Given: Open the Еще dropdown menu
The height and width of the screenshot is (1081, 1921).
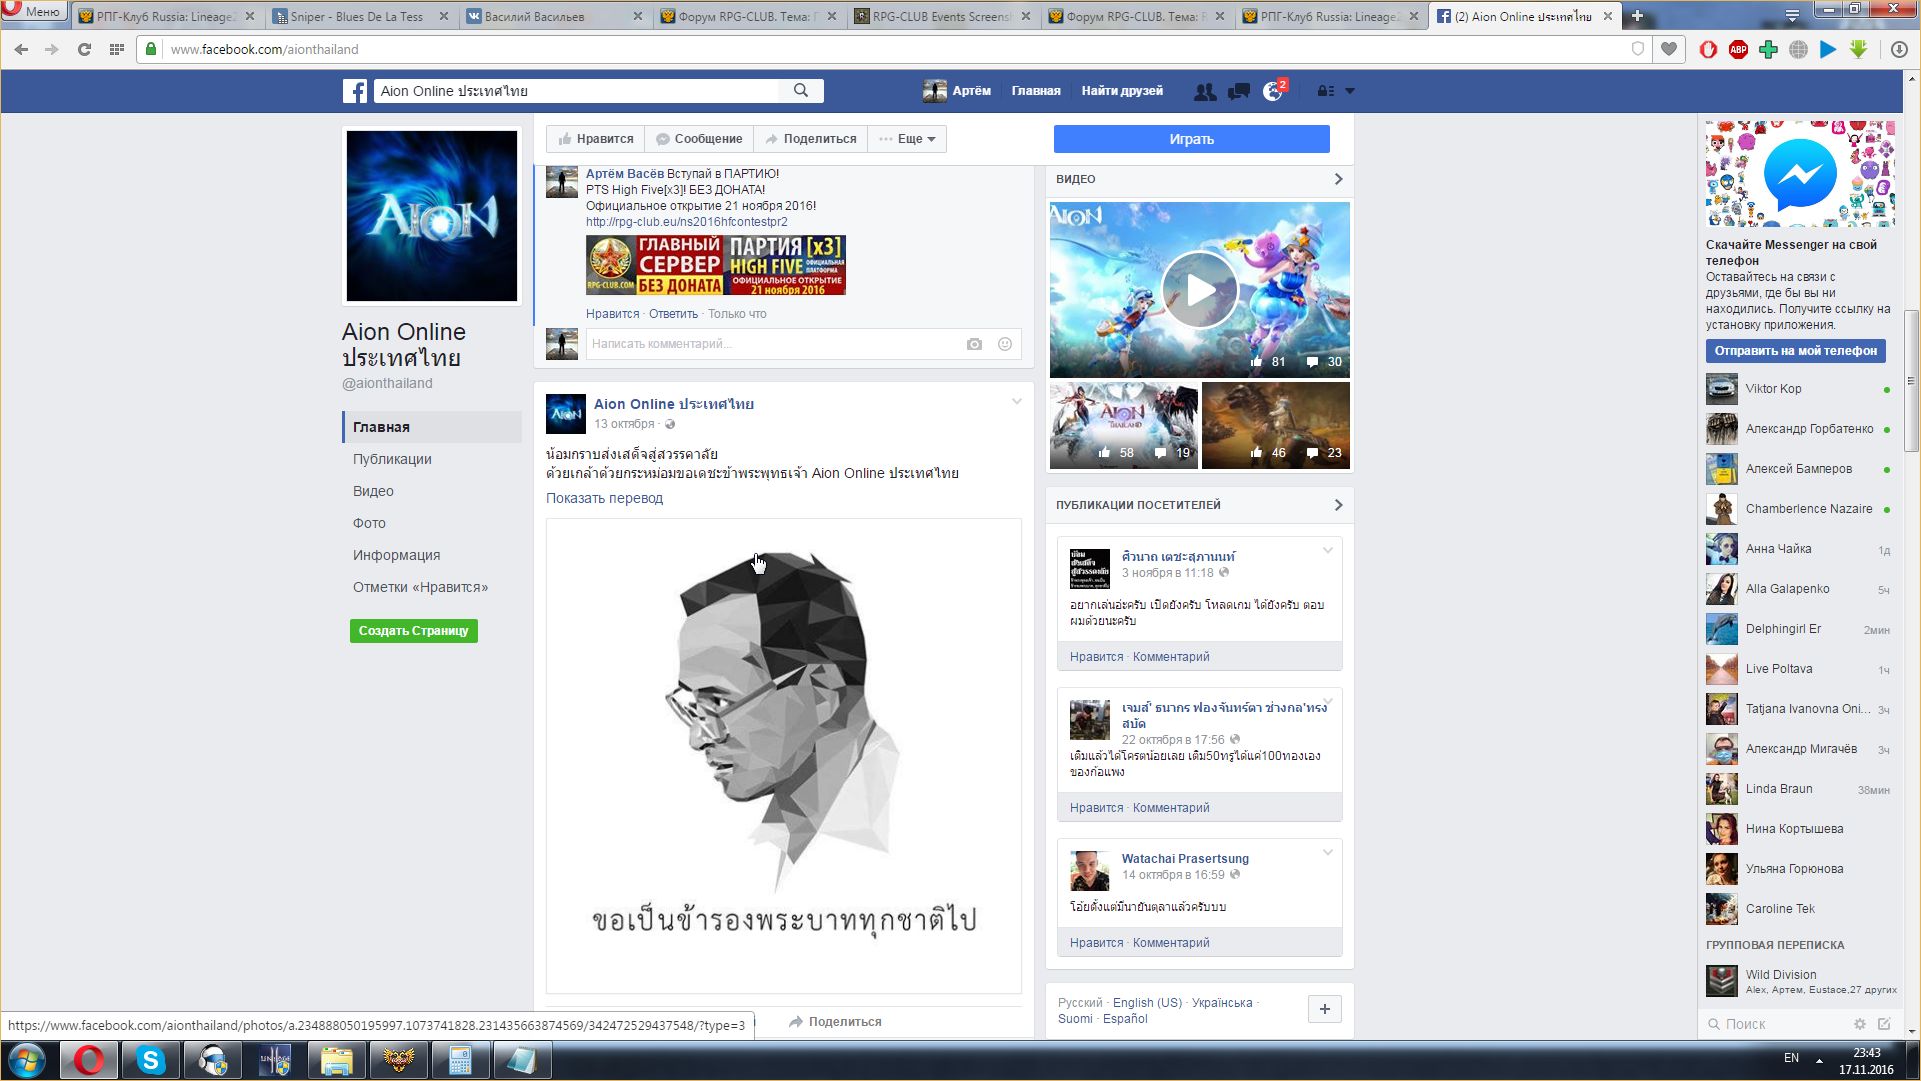Looking at the screenshot, I should [907, 139].
